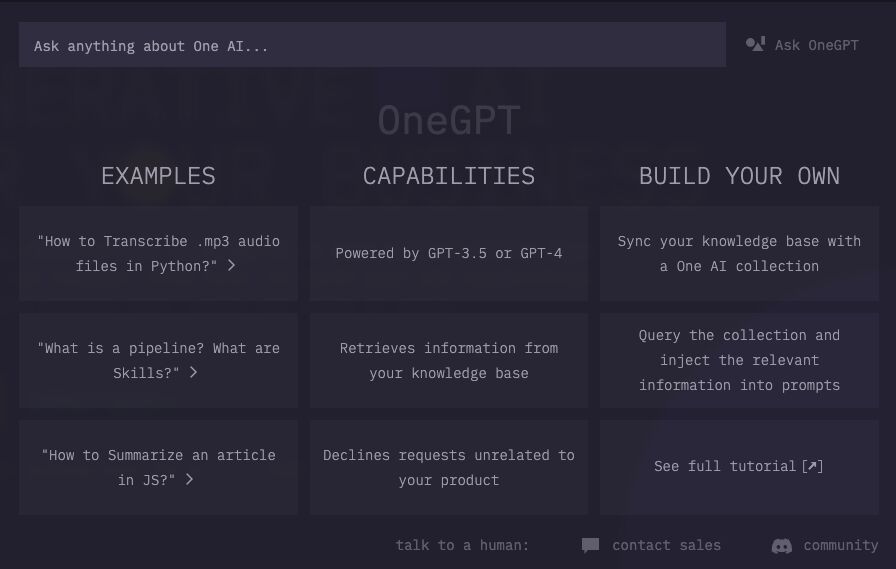Select the Transcribe .mp3 audio example card

pos(158,254)
